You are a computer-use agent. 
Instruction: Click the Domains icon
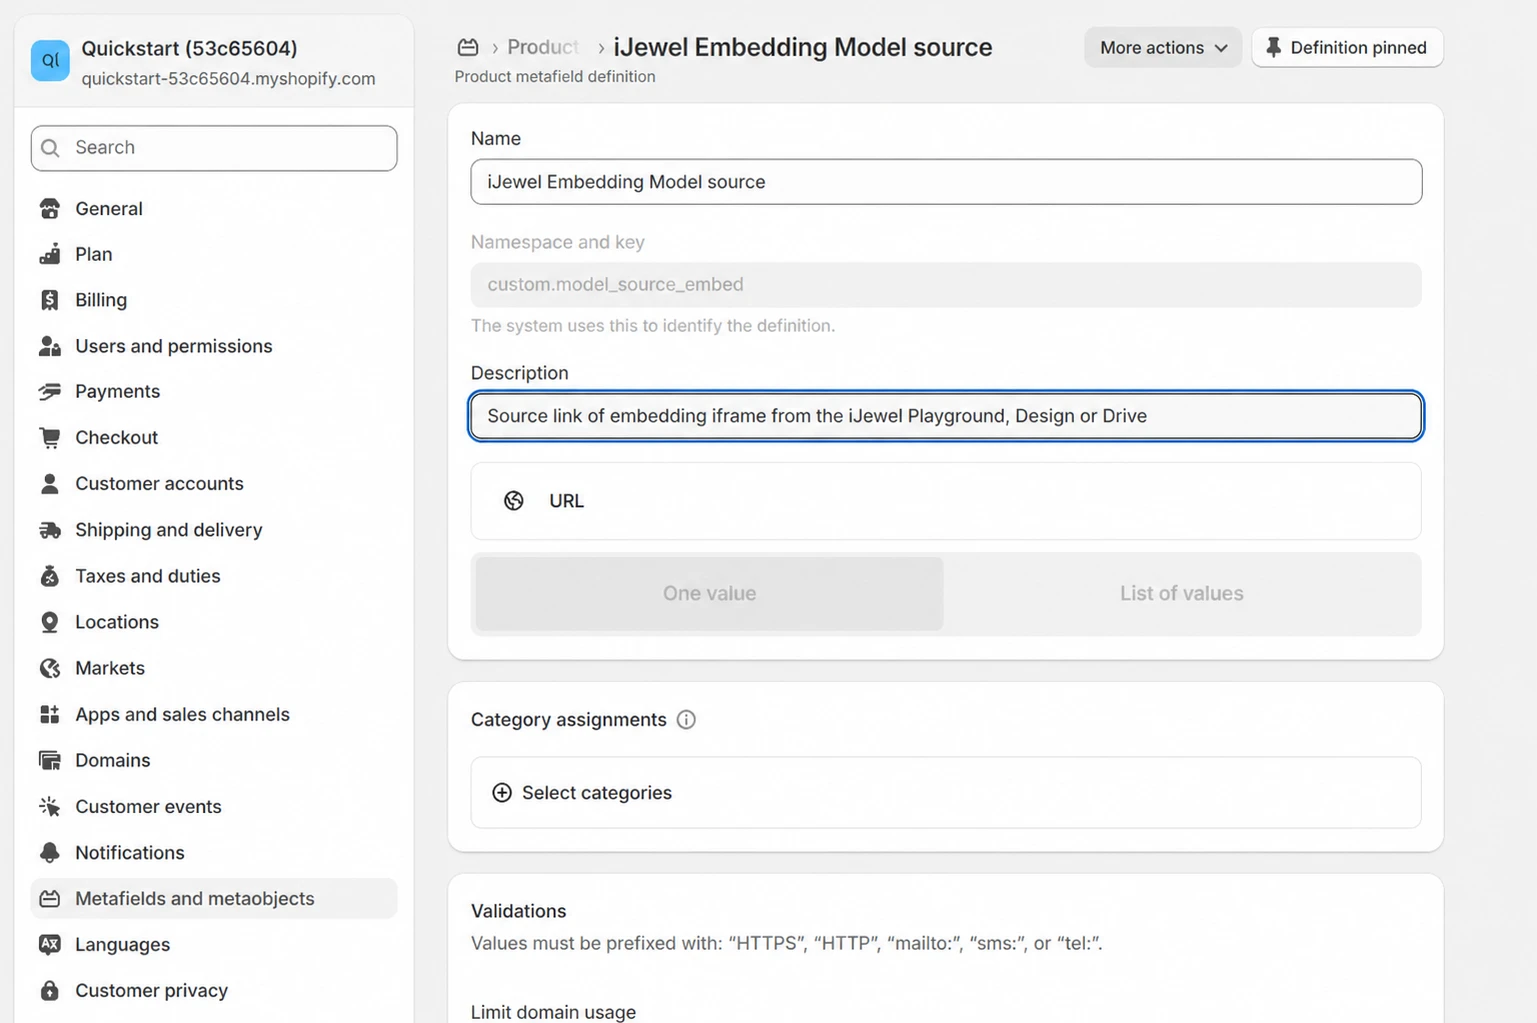click(49, 760)
